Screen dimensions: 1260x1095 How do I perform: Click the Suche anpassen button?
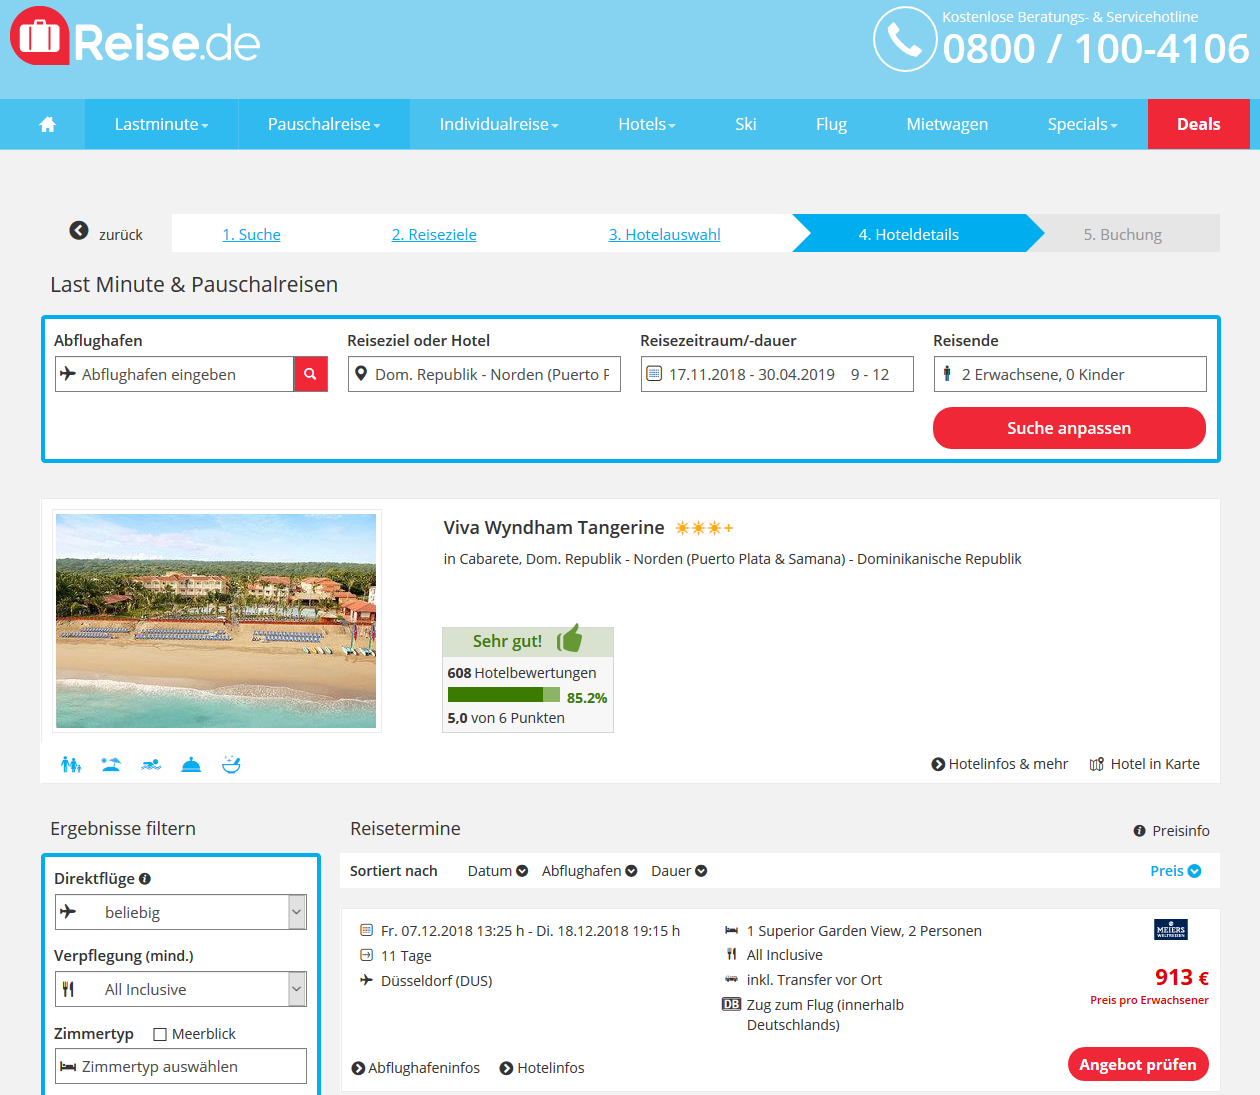click(x=1069, y=428)
